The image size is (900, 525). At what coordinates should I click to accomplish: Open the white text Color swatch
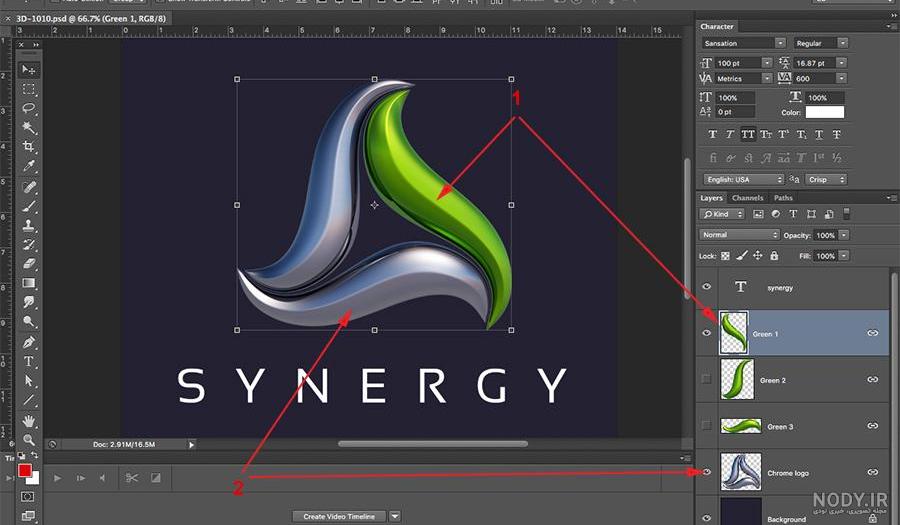pos(825,112)
